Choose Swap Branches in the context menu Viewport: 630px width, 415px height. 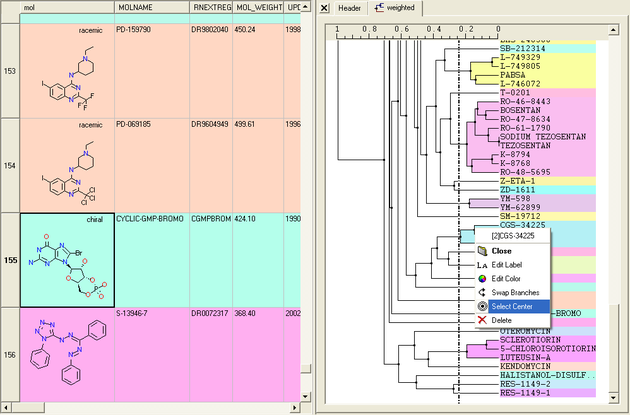pyautogui.click(x=518, y=292)
